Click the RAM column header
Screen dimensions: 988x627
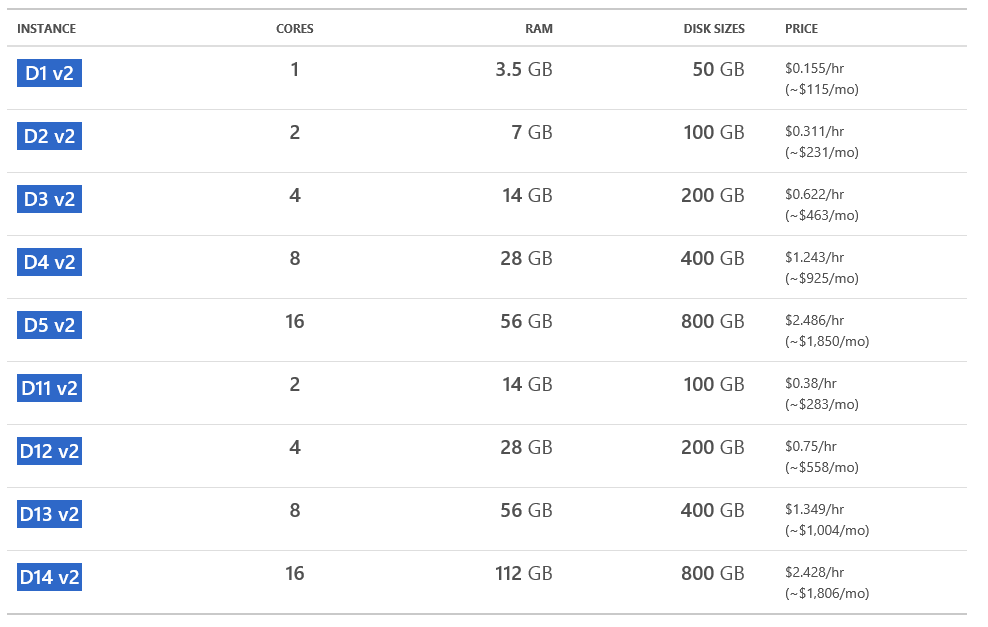pyautogui.click(x=538, y=29)
